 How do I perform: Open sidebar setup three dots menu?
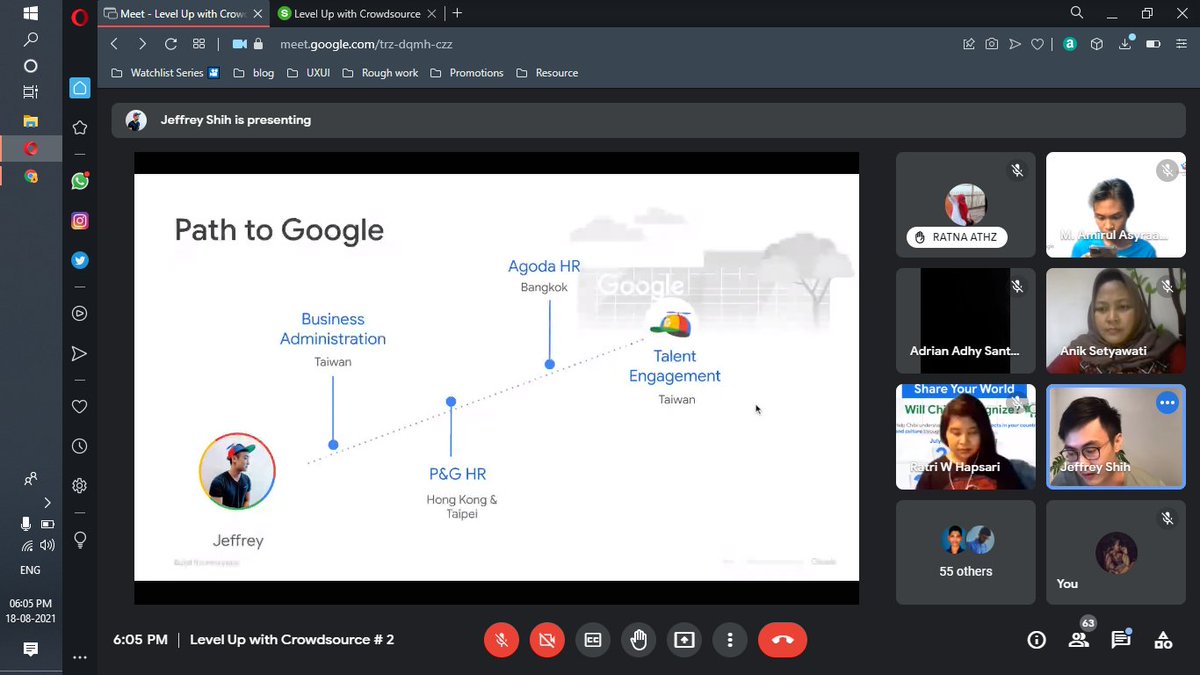pos(80,658)
